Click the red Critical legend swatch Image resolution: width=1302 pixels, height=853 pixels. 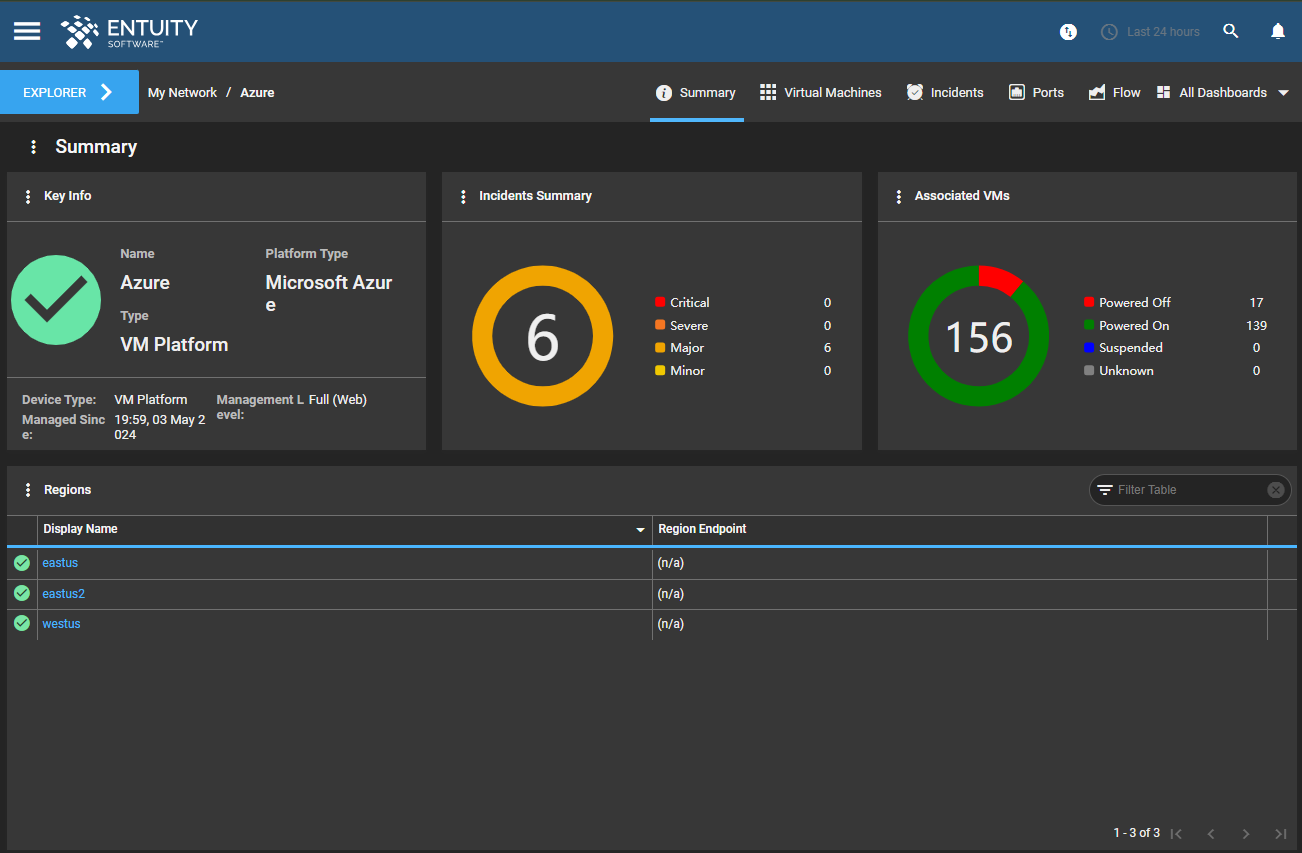pos(660,302)
